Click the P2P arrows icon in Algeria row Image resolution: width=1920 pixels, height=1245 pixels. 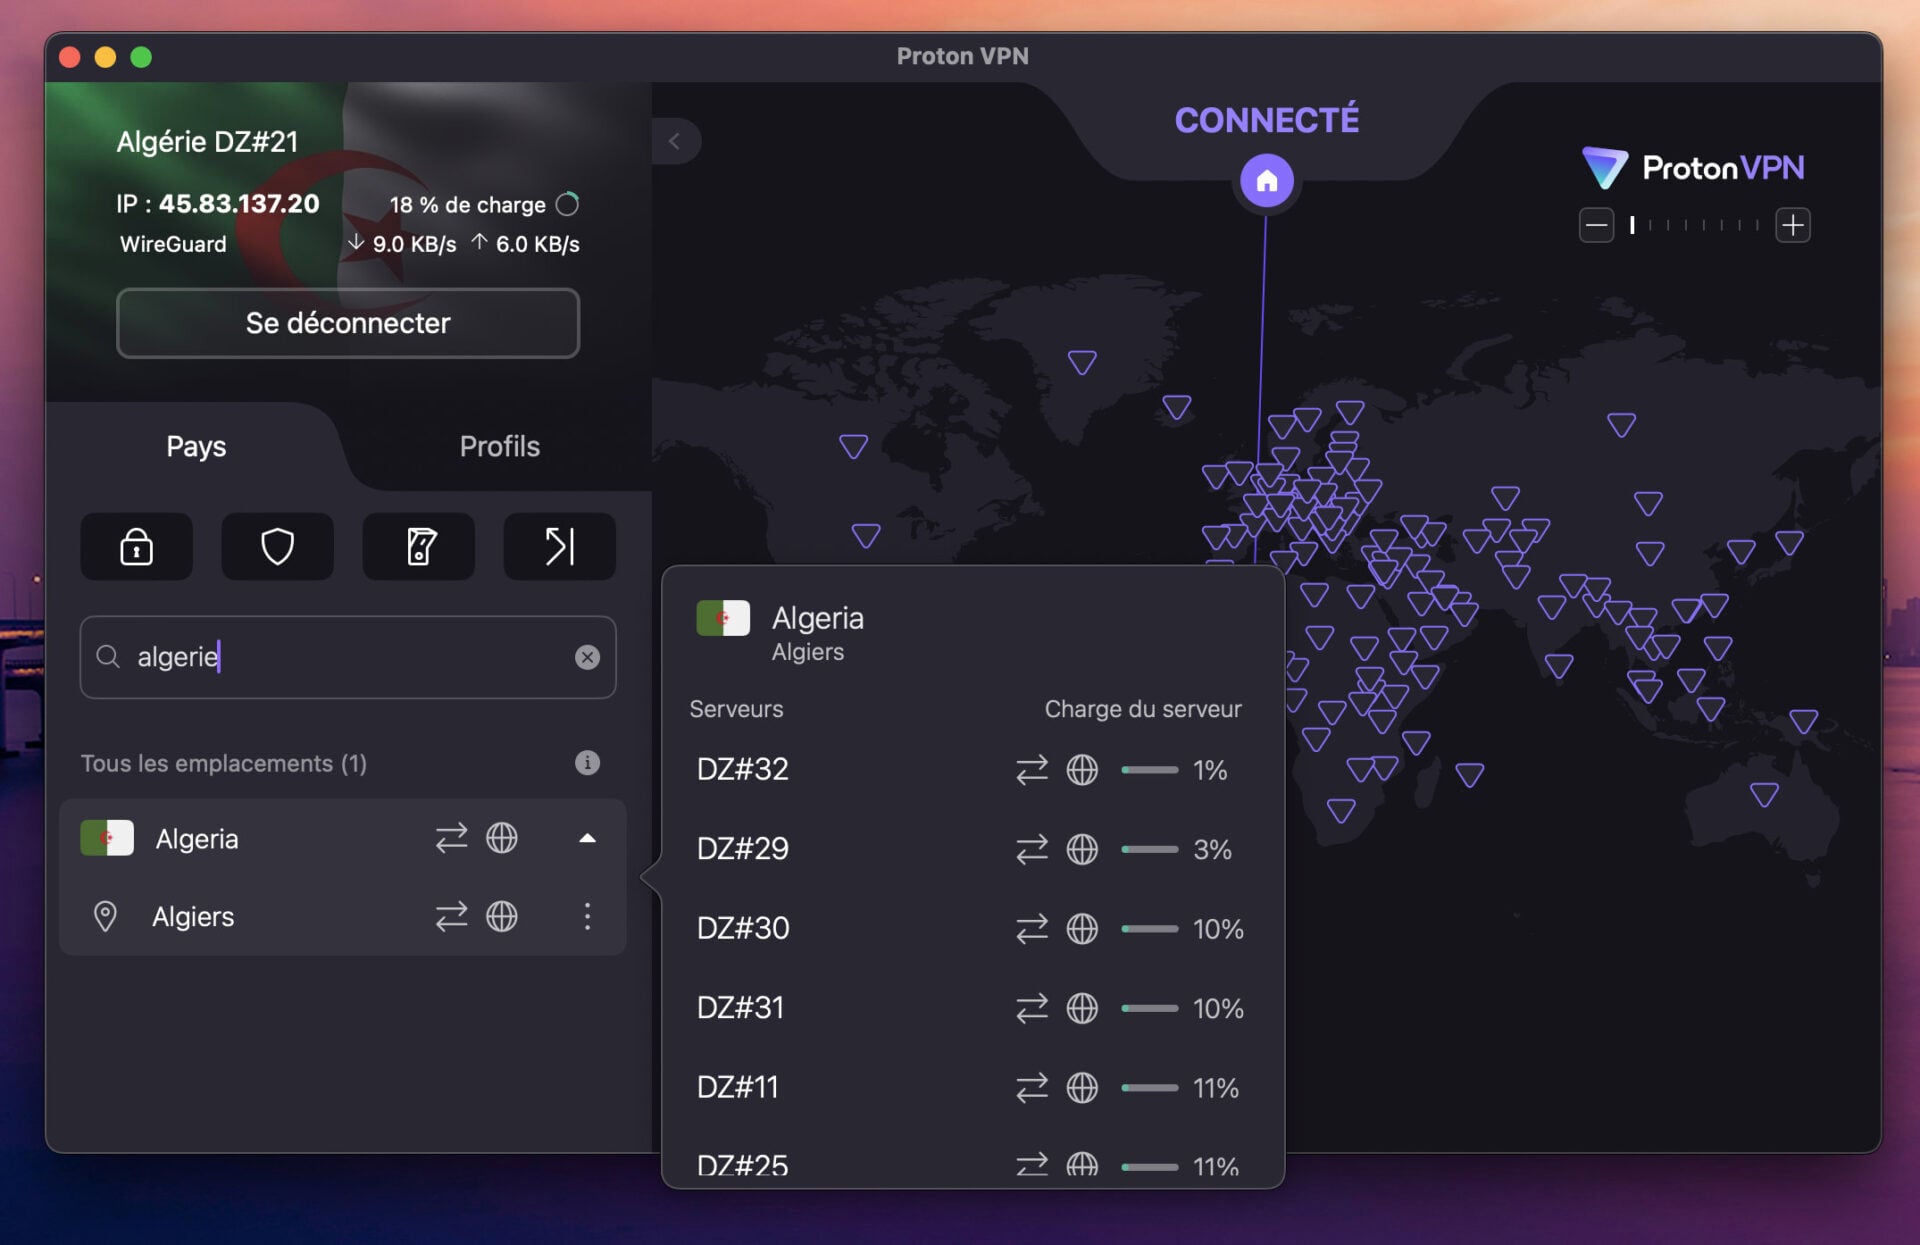pos(451,837)
